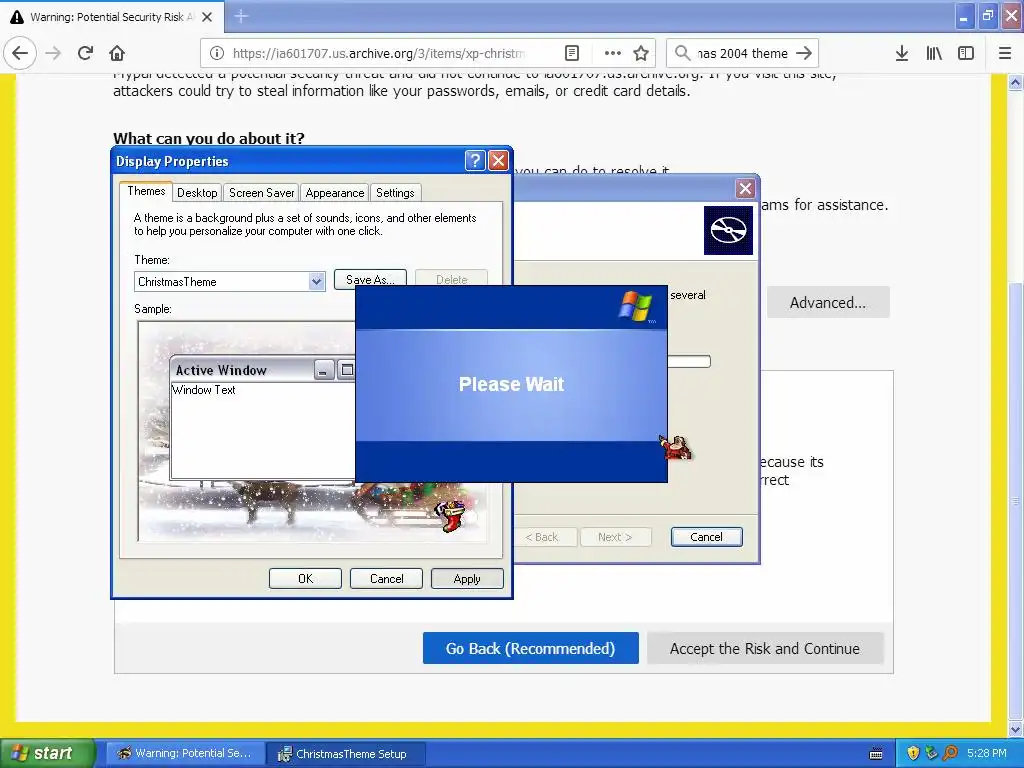
Task: Click the help question mark in Display Properties
Action: 475,160
